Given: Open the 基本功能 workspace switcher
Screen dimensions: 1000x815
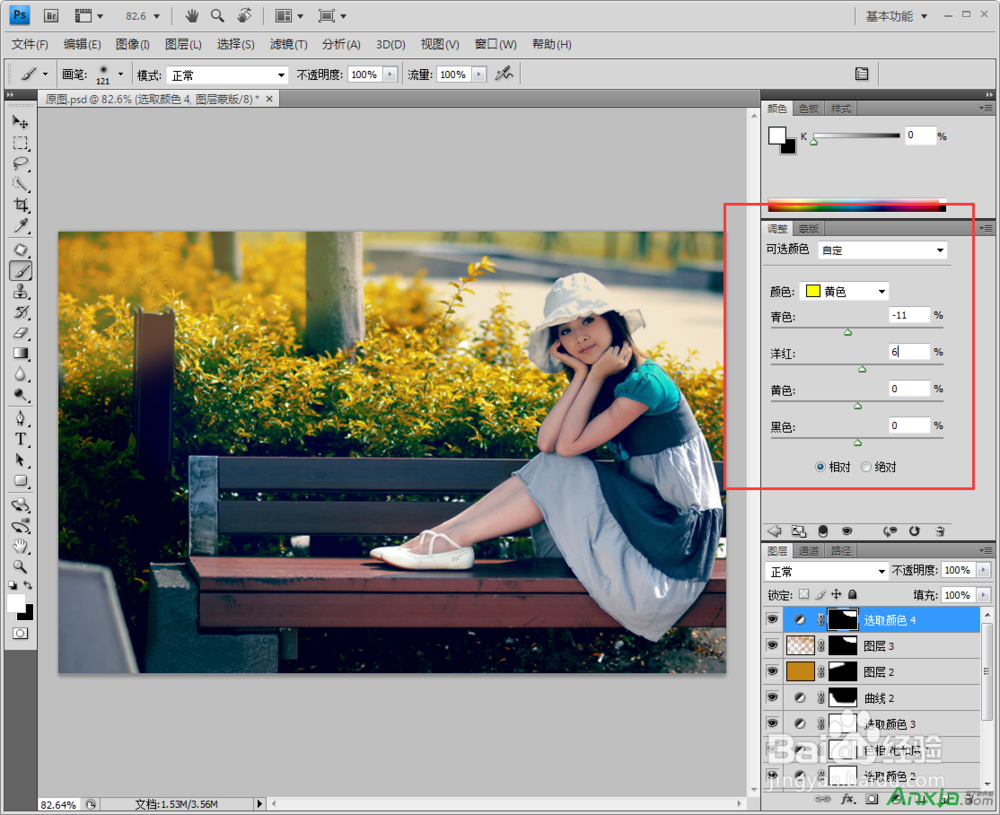Looking at the screenshot, I should 896,16.
